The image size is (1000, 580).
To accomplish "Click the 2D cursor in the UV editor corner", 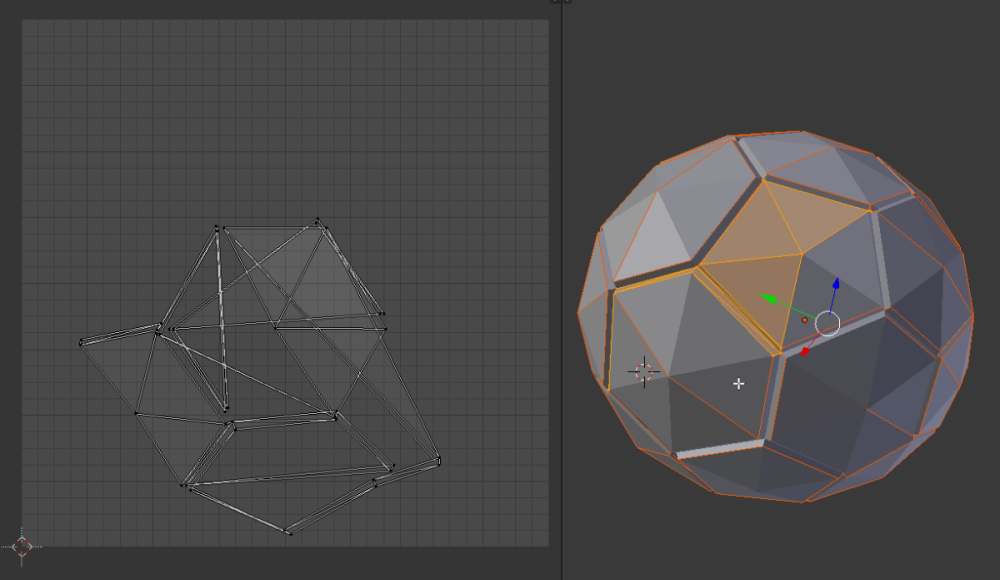I will (23, 546).
